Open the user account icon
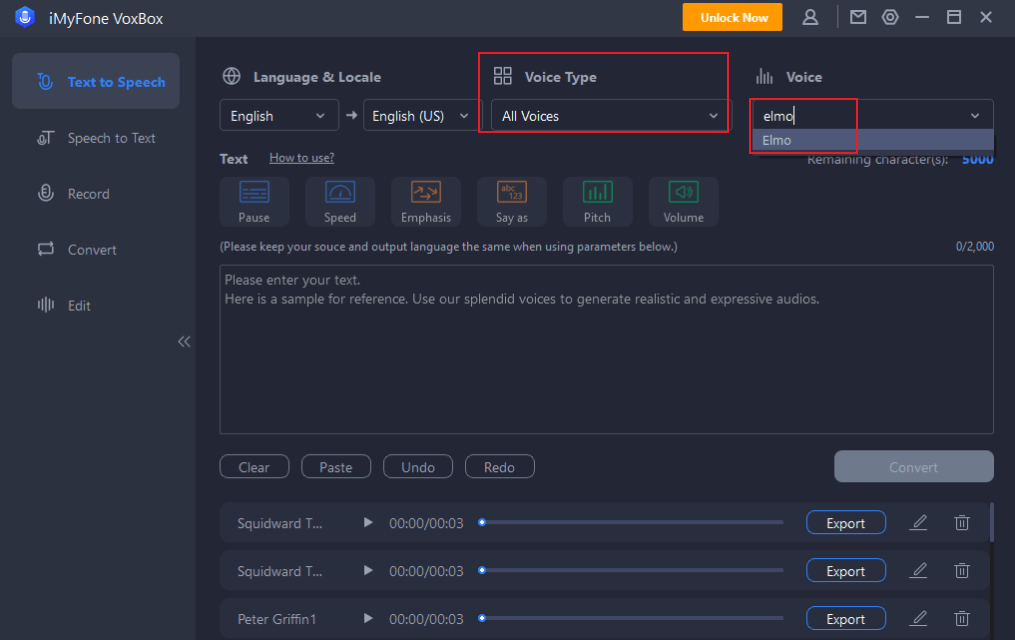 click(x=810, y=17)
